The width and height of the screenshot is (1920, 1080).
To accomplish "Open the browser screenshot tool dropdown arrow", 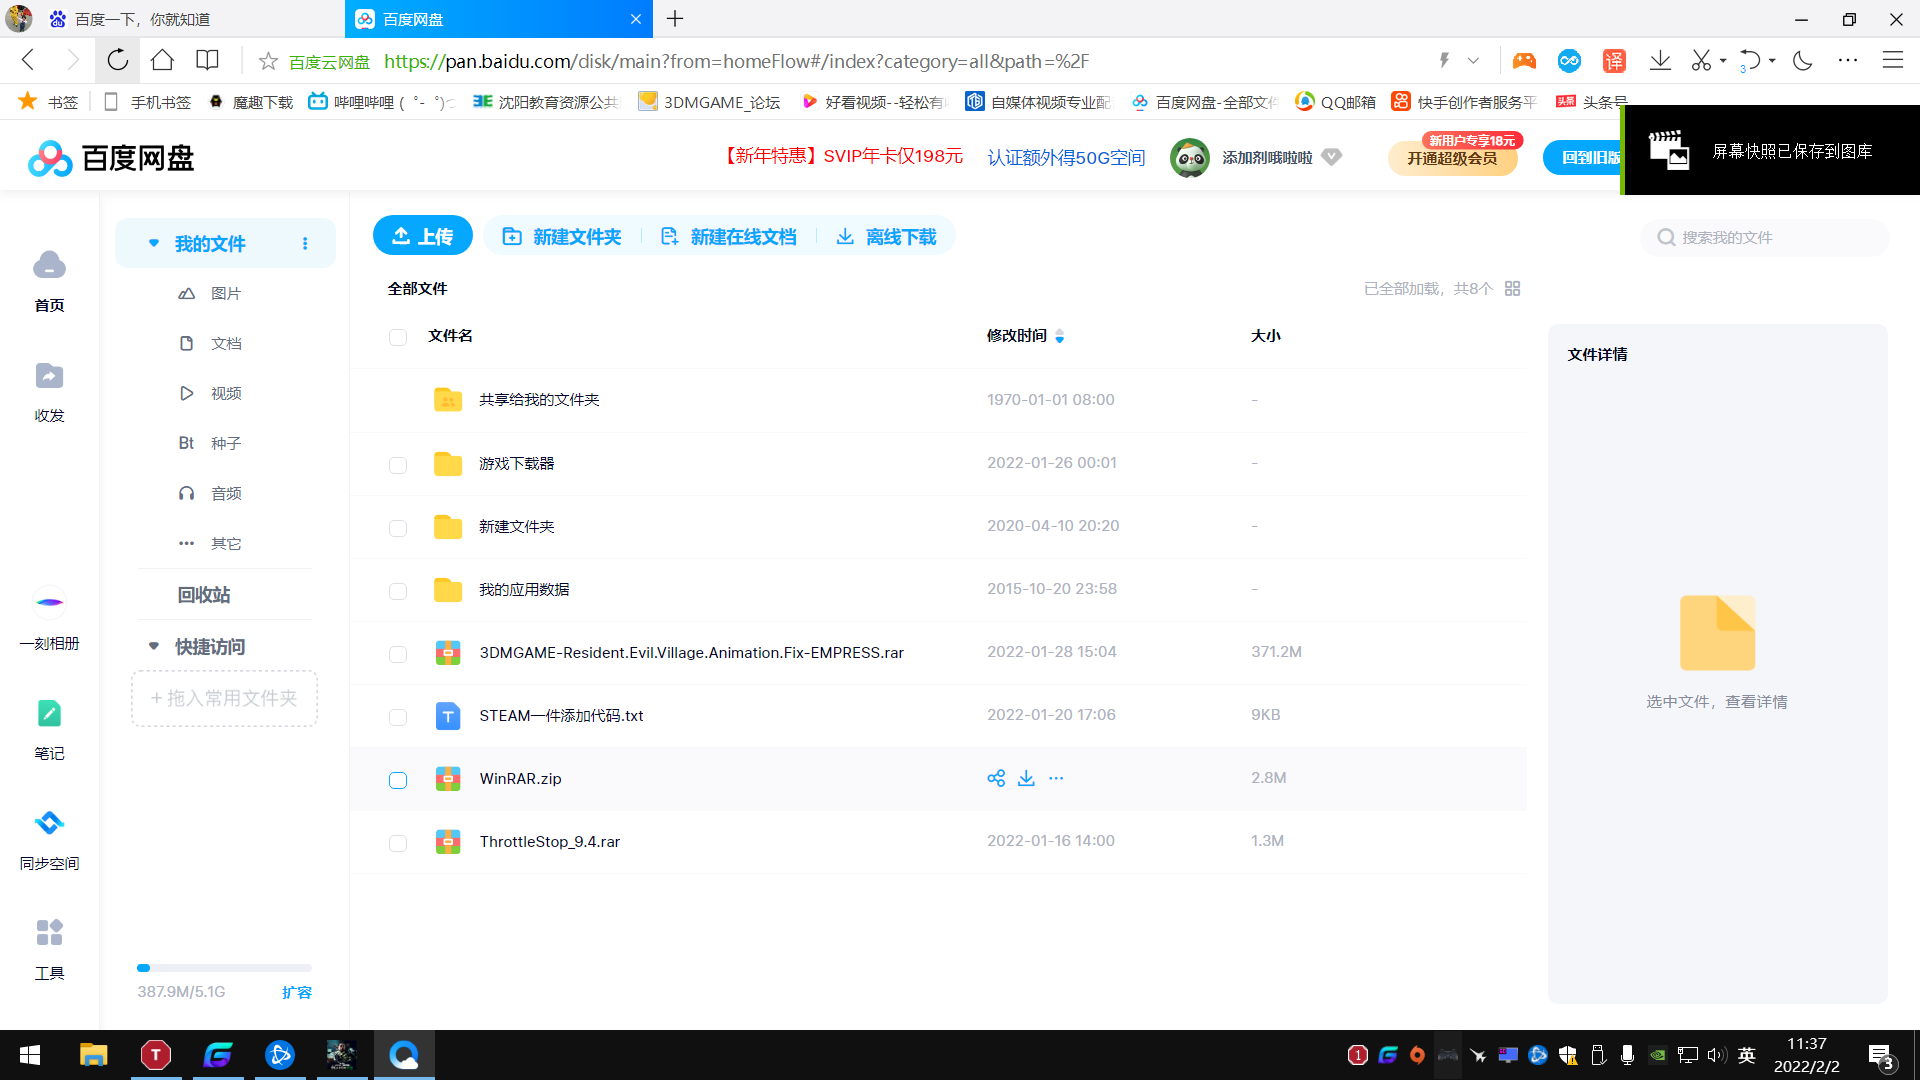I will tap(1723, 61).
